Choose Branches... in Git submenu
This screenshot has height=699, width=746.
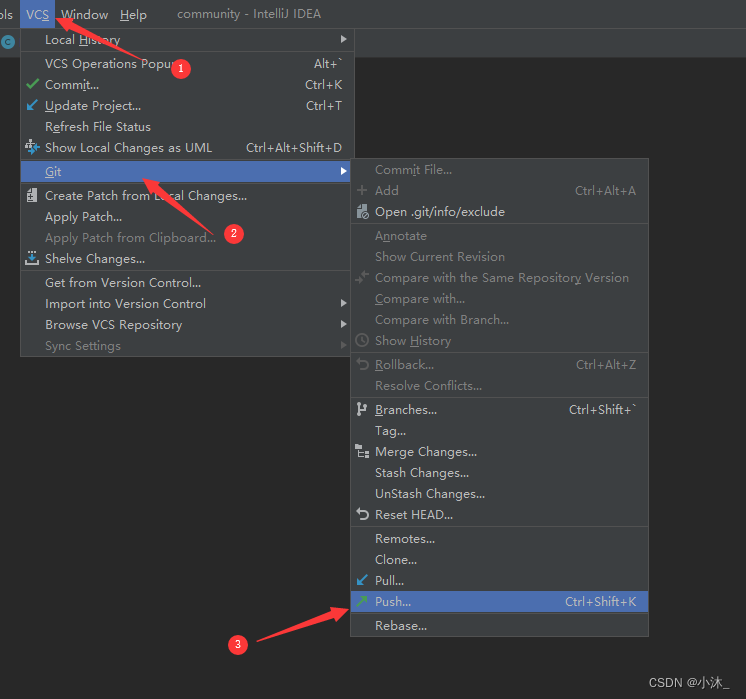[499, 410]
